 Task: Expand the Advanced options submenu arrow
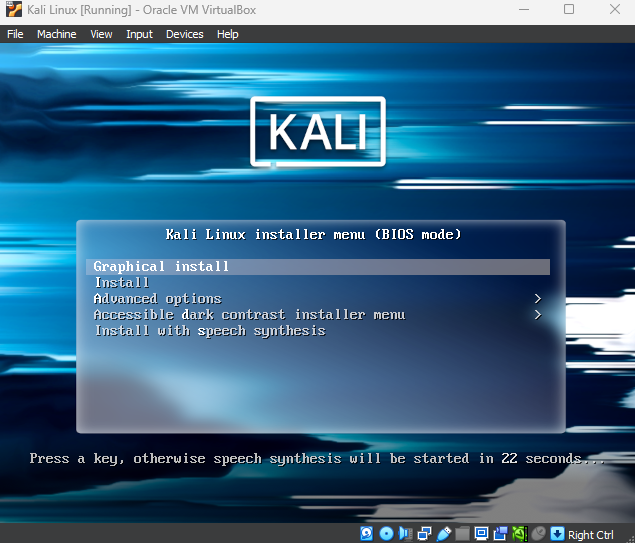pos(538,299)
